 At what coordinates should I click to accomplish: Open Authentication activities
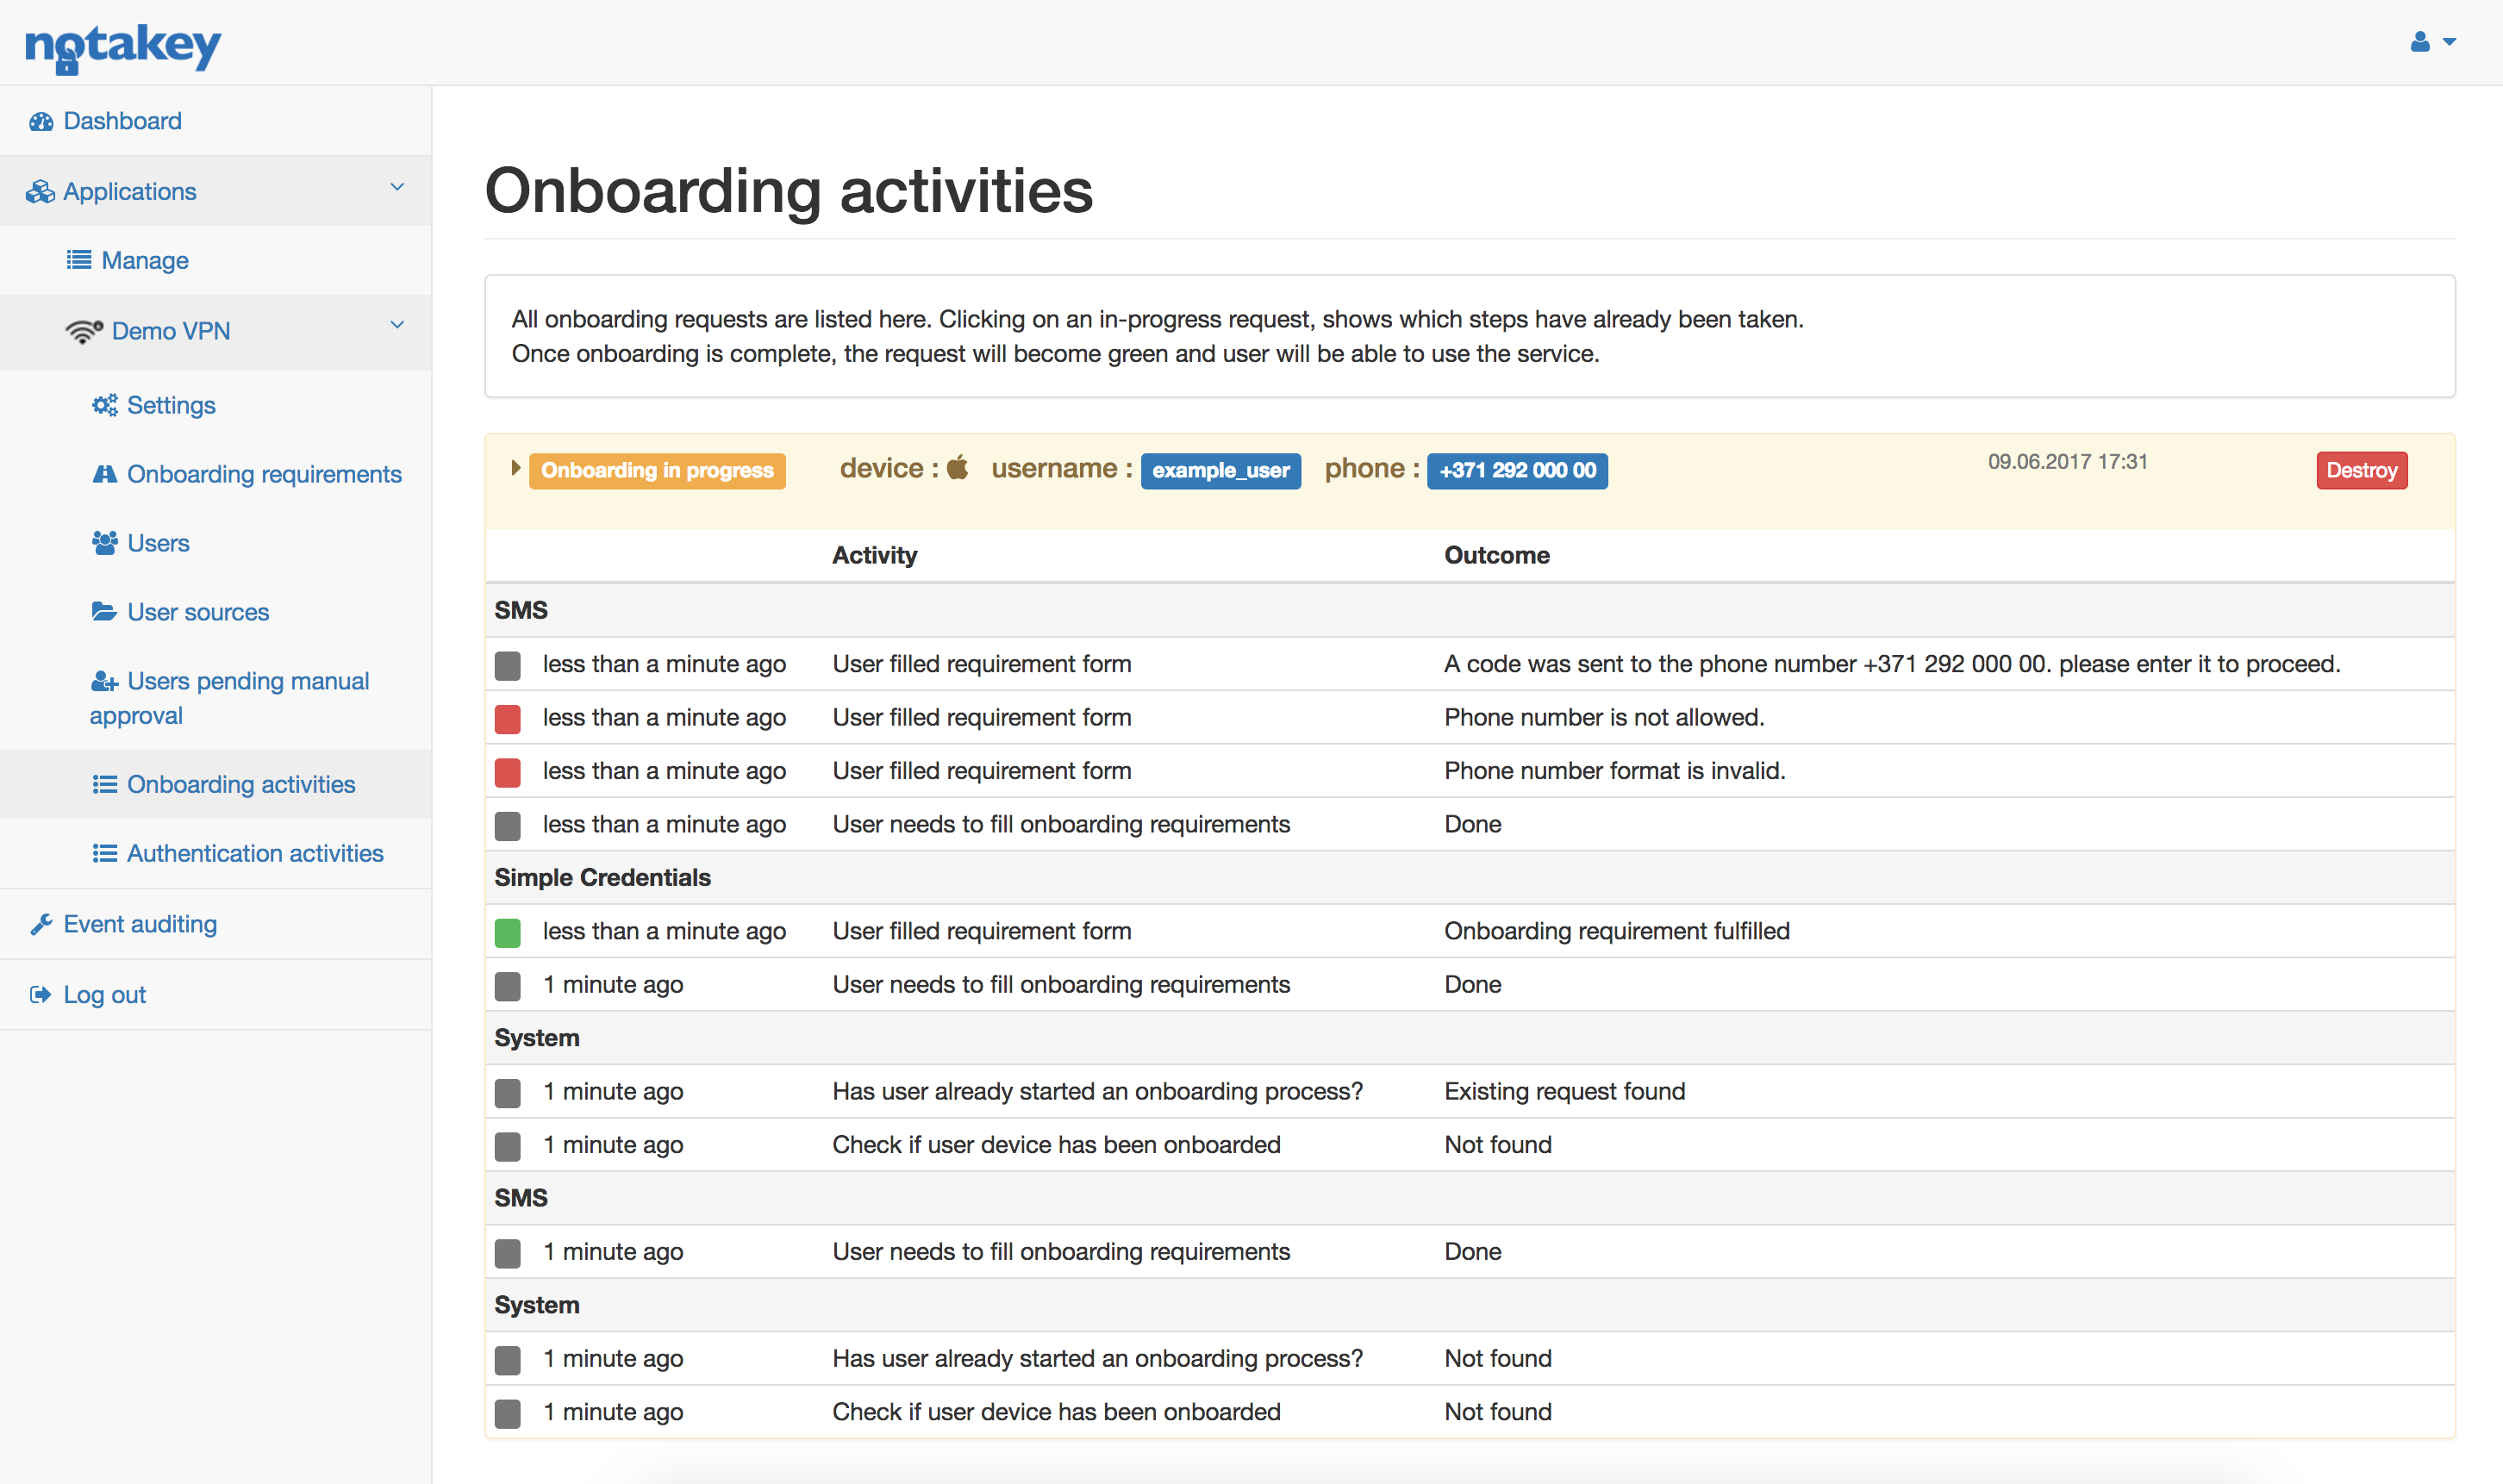255,853
